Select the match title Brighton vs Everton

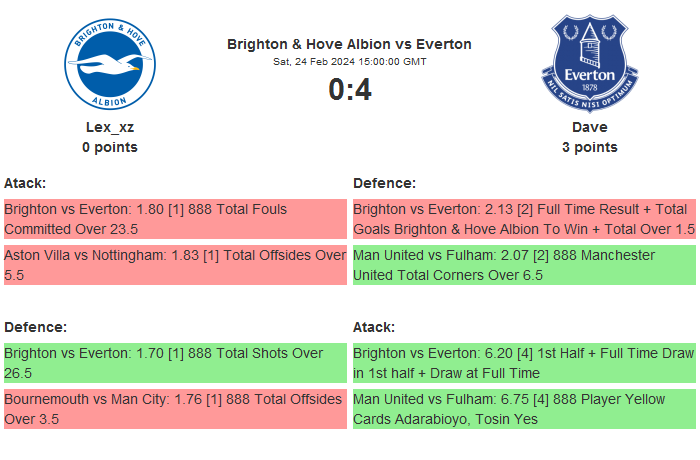[349, 44]
